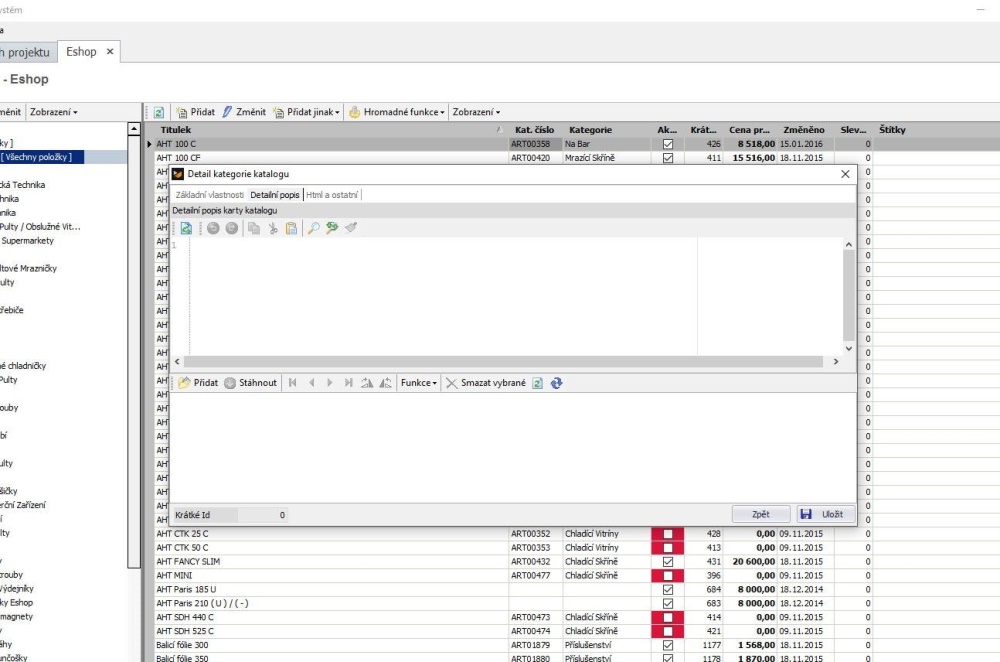
Task: Click green refresh icon after Smazat vybrané
Action: click(x=538, y=383)
